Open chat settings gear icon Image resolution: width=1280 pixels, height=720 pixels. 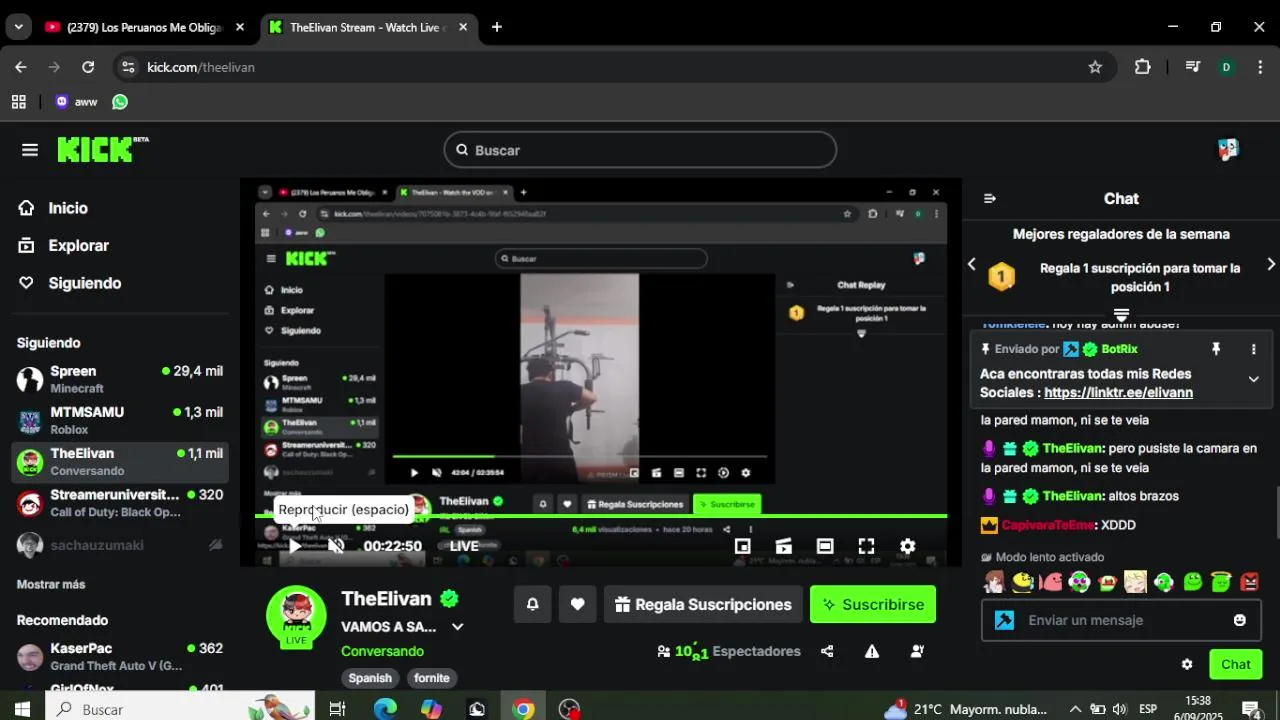(1187, 664)
